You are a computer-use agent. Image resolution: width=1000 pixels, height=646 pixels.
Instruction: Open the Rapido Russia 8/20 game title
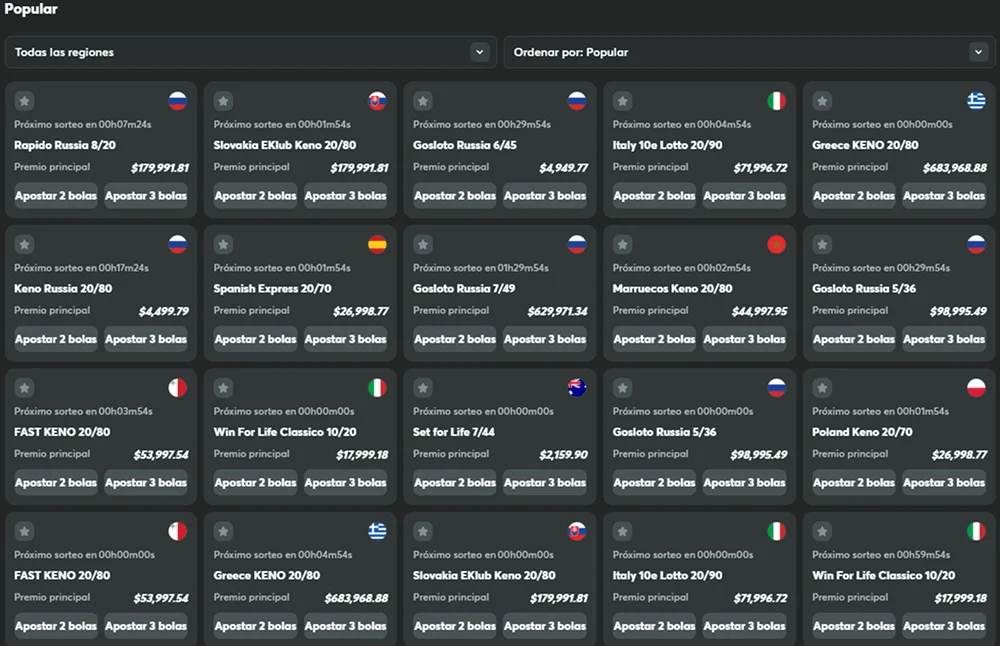tap(65, 145)
